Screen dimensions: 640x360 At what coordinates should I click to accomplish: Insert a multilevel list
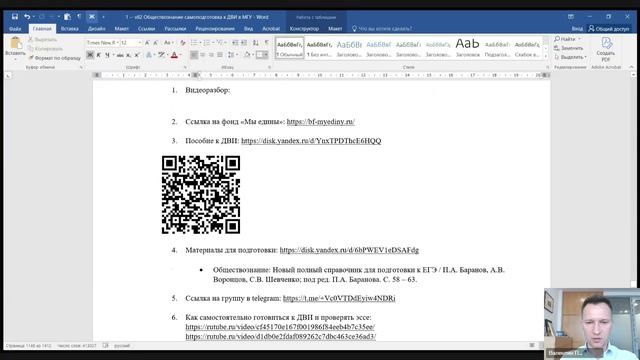pos(220,42)
